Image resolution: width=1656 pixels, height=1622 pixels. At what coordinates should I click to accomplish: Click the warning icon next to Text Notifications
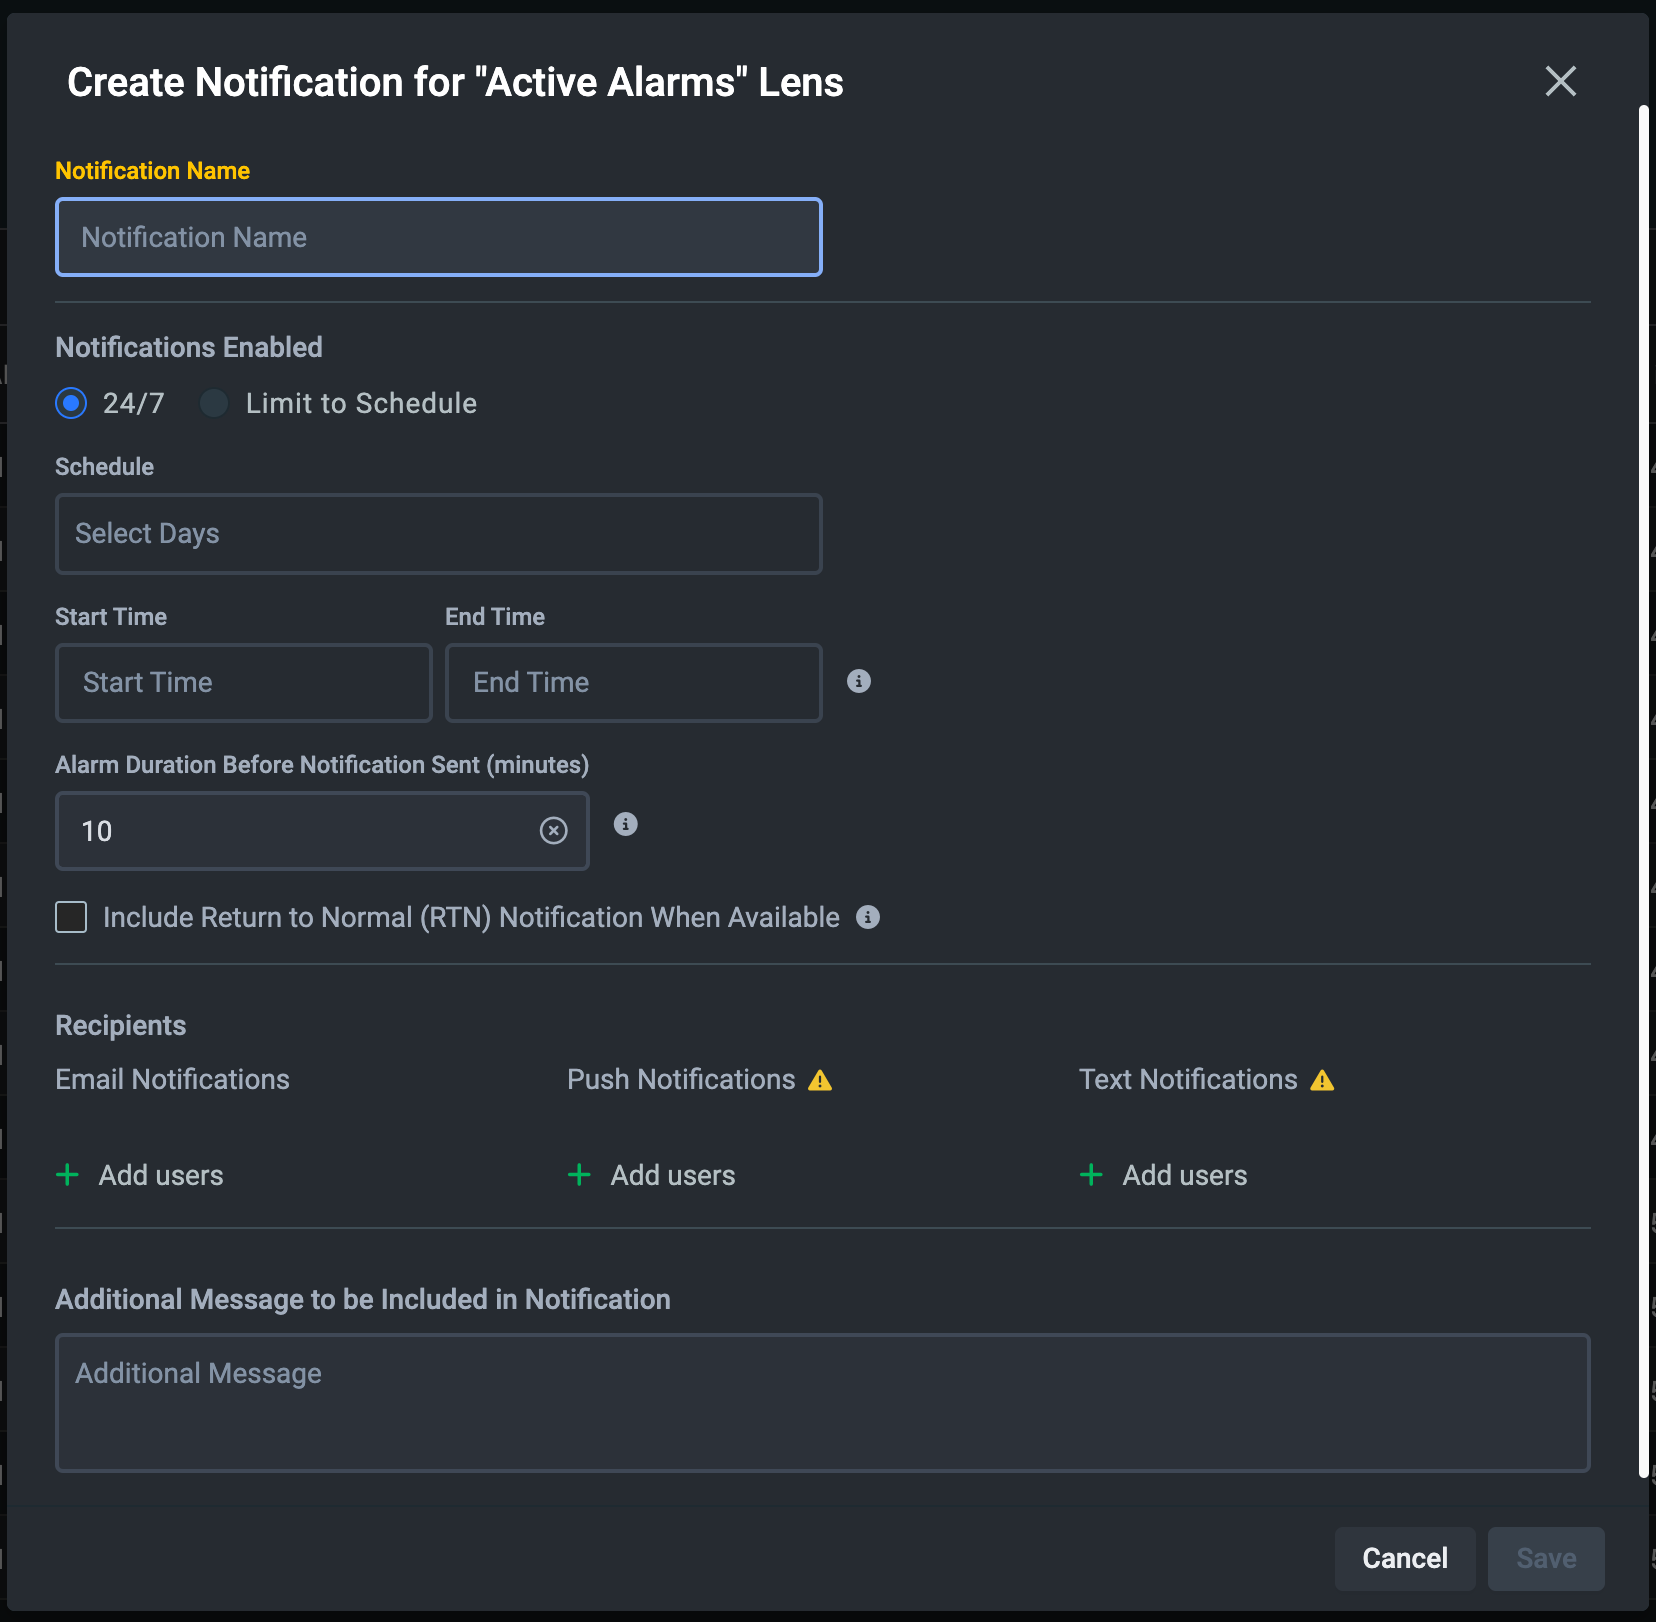[1322, 1080]
